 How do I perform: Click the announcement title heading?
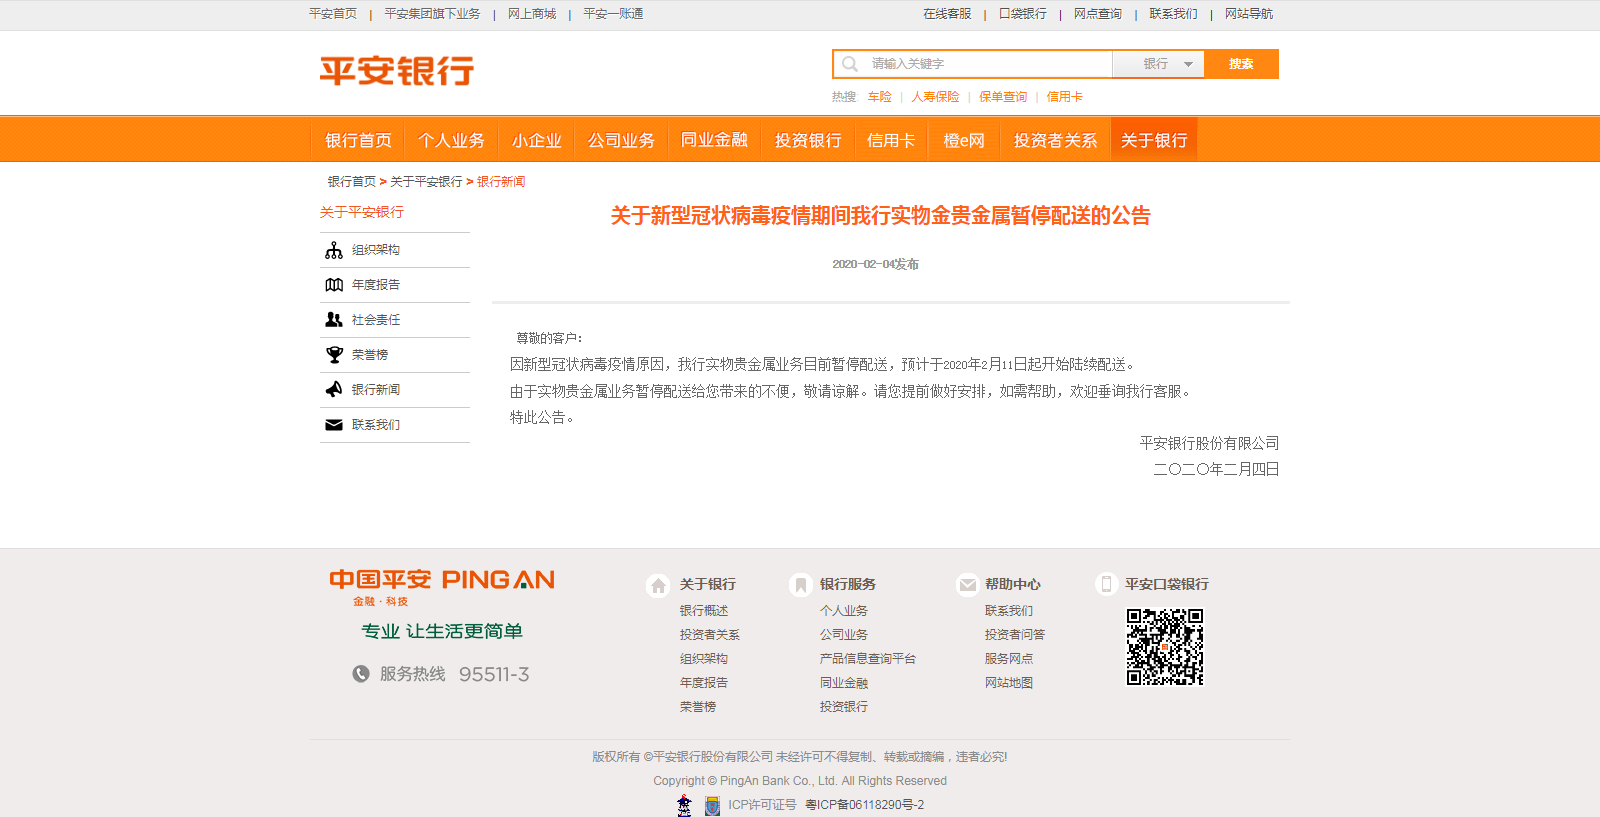(881, 216)
